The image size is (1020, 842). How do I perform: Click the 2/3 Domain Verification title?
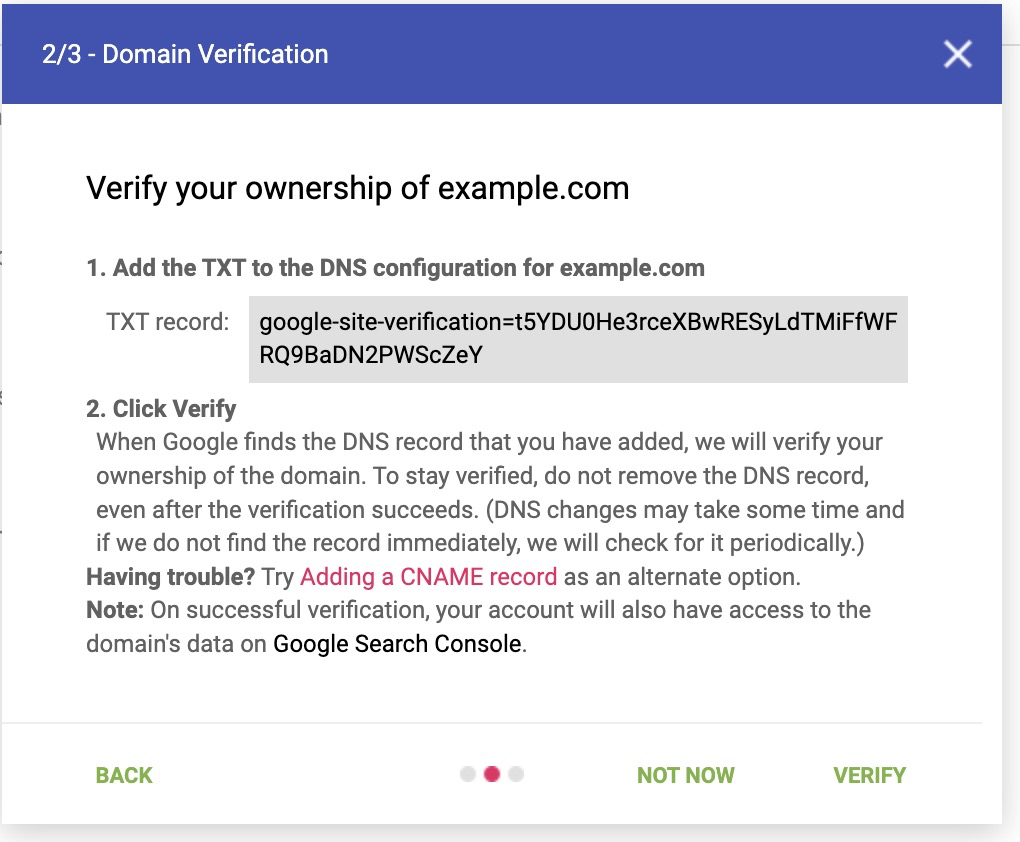click(183, 54)
